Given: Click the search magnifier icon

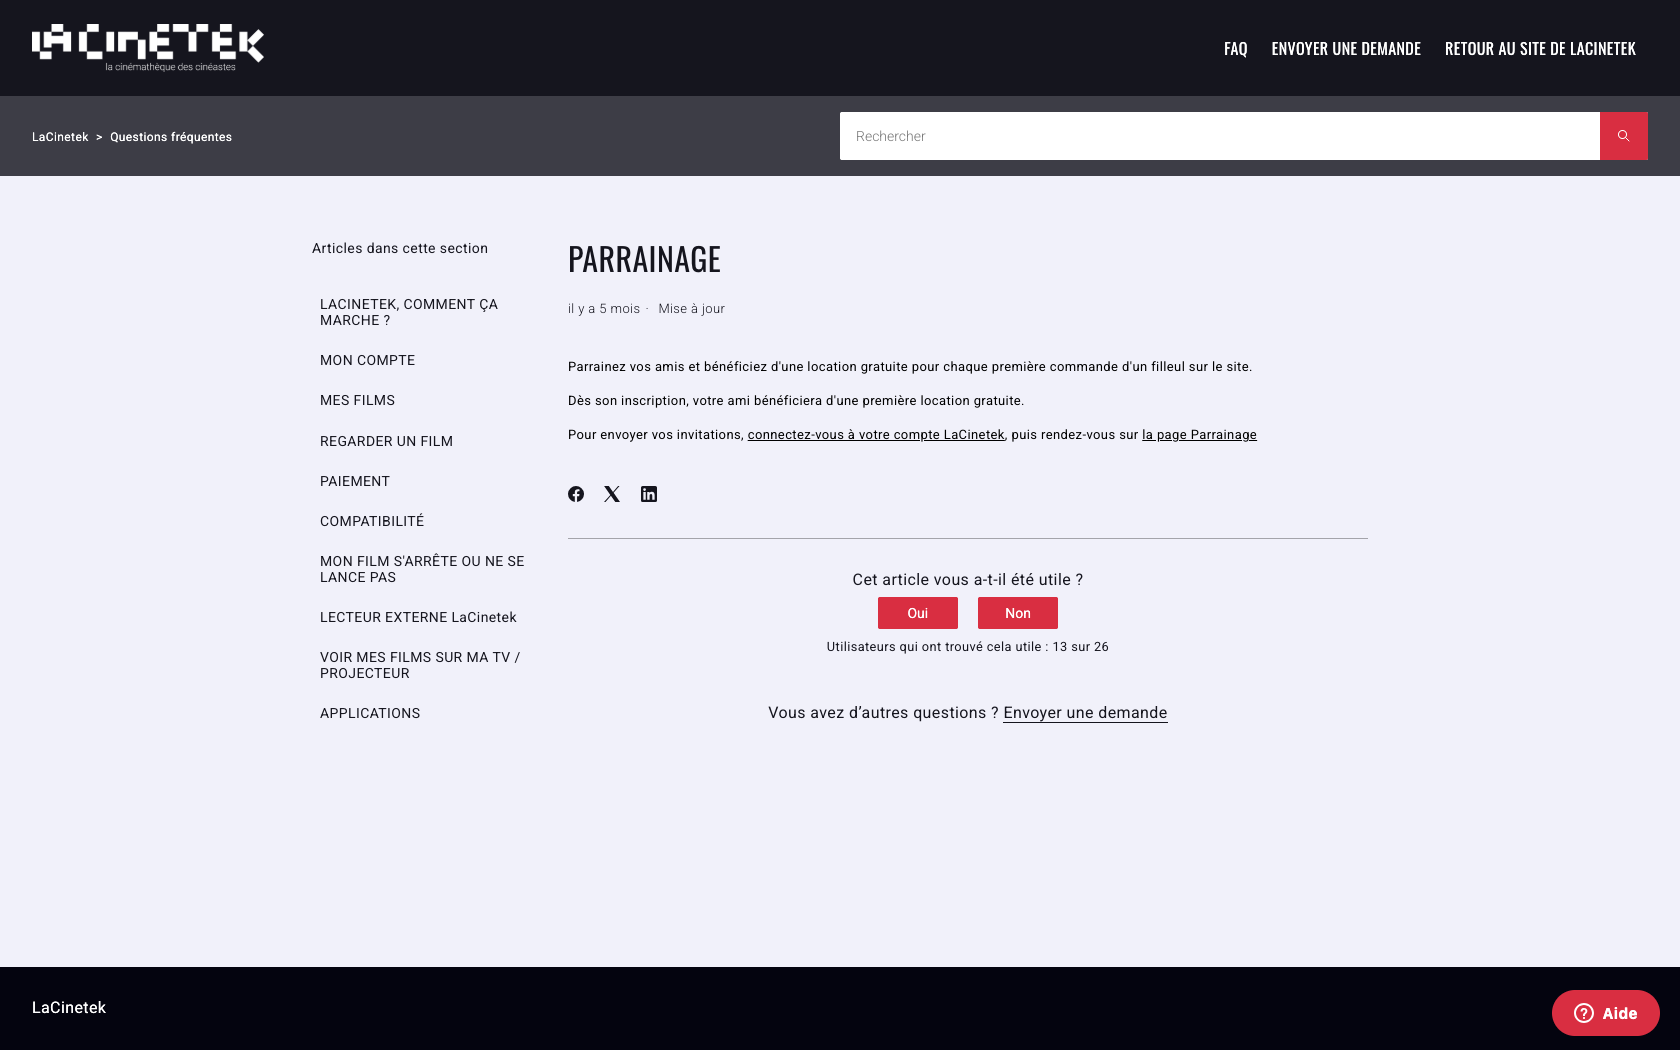Looking at the screenshot, I should coord(1623,136).
